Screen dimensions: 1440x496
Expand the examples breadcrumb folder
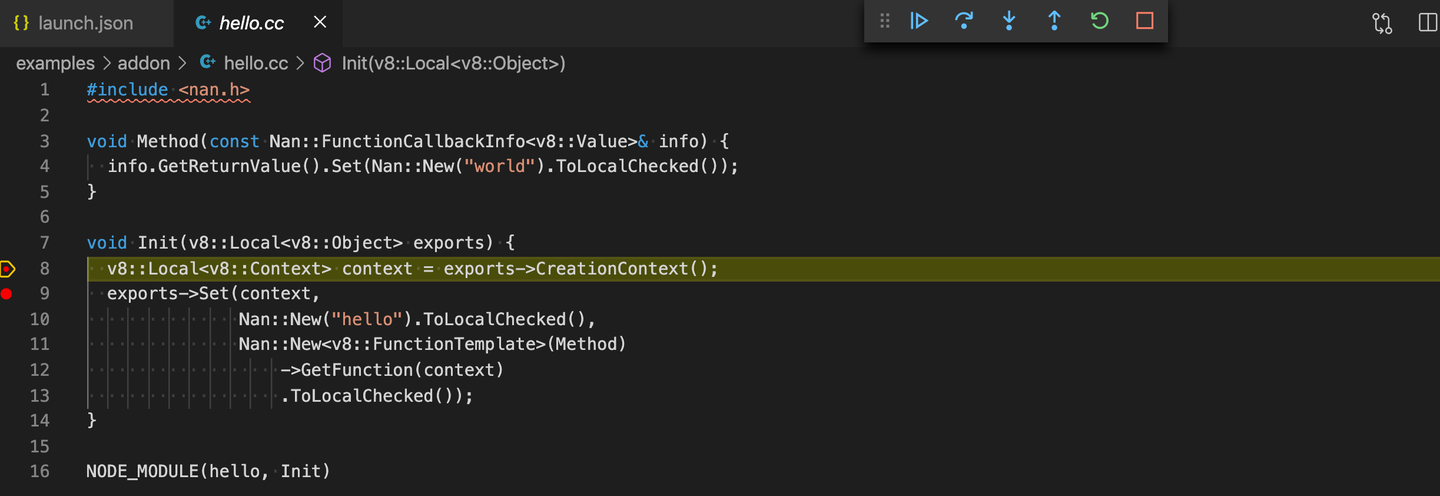(x=55, y=63)
